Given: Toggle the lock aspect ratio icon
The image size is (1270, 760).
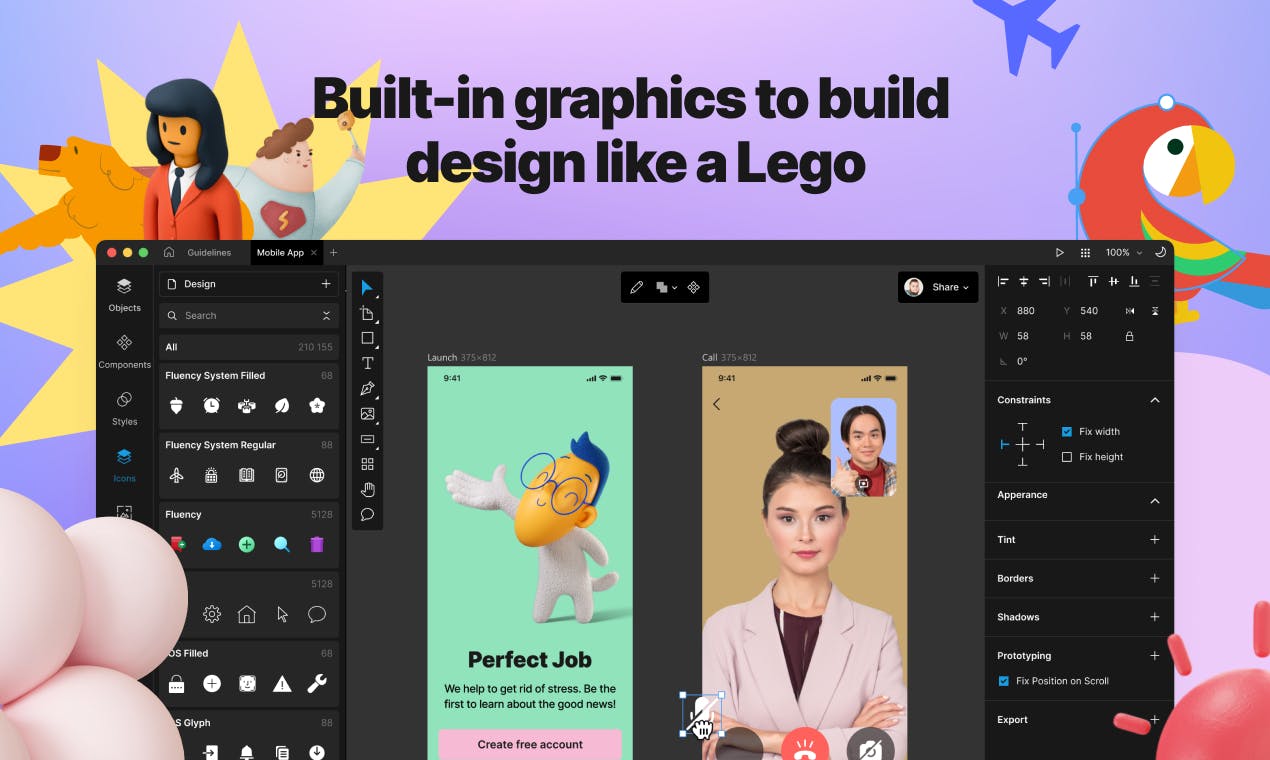Looking at the screenshot, I should point(1130,337).
